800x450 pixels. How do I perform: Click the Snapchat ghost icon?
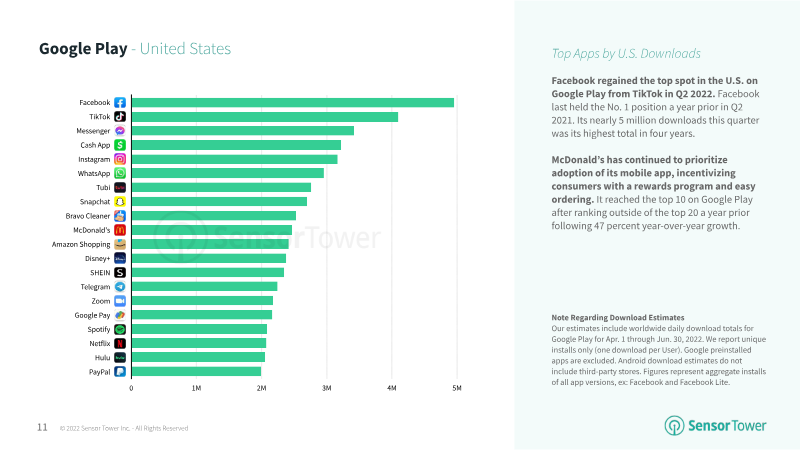click(120, 201)
